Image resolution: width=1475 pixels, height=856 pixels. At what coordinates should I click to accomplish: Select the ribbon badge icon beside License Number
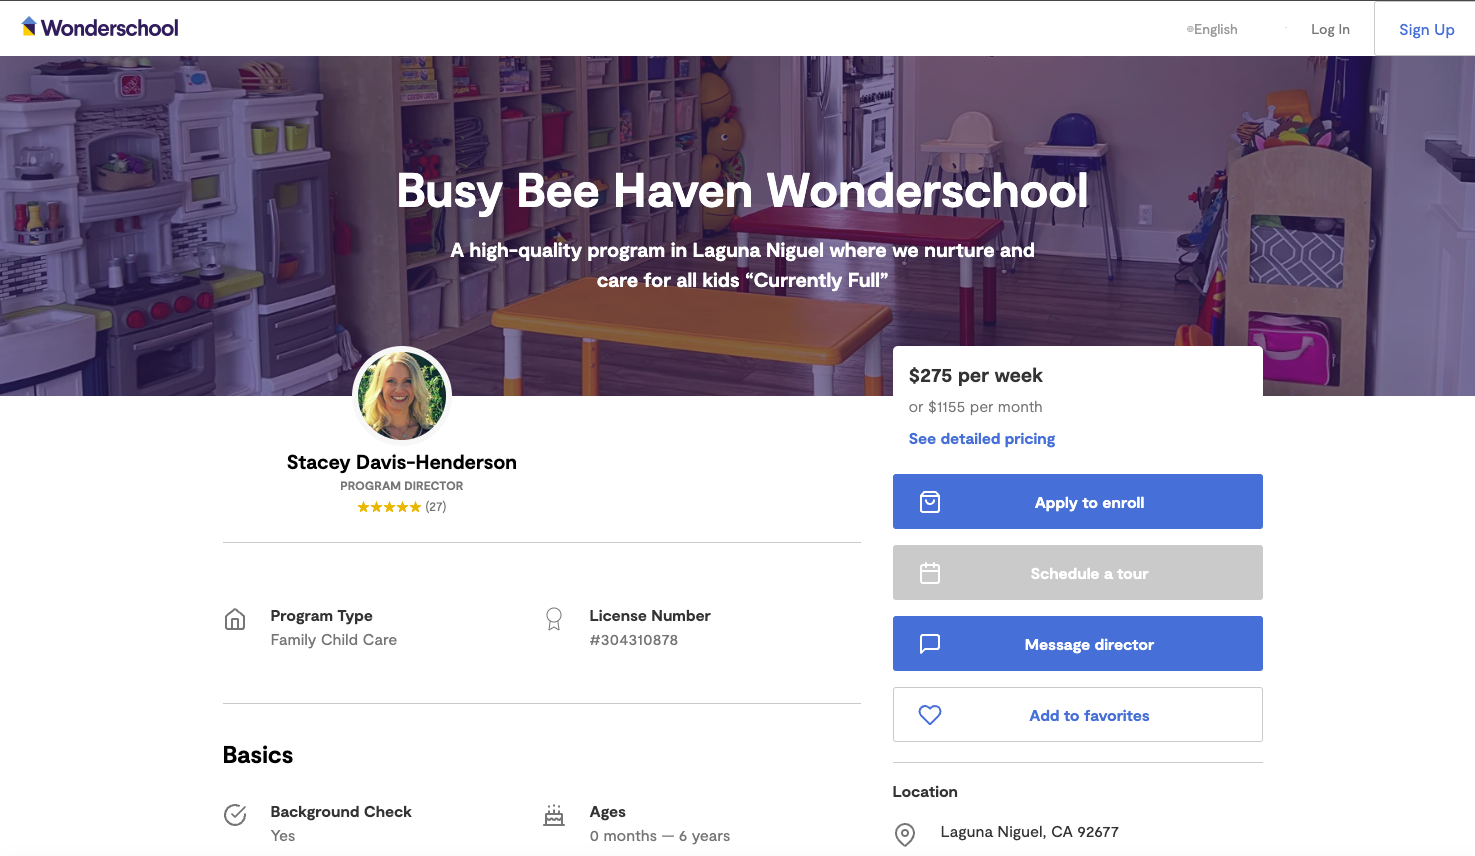coord(554,619)
